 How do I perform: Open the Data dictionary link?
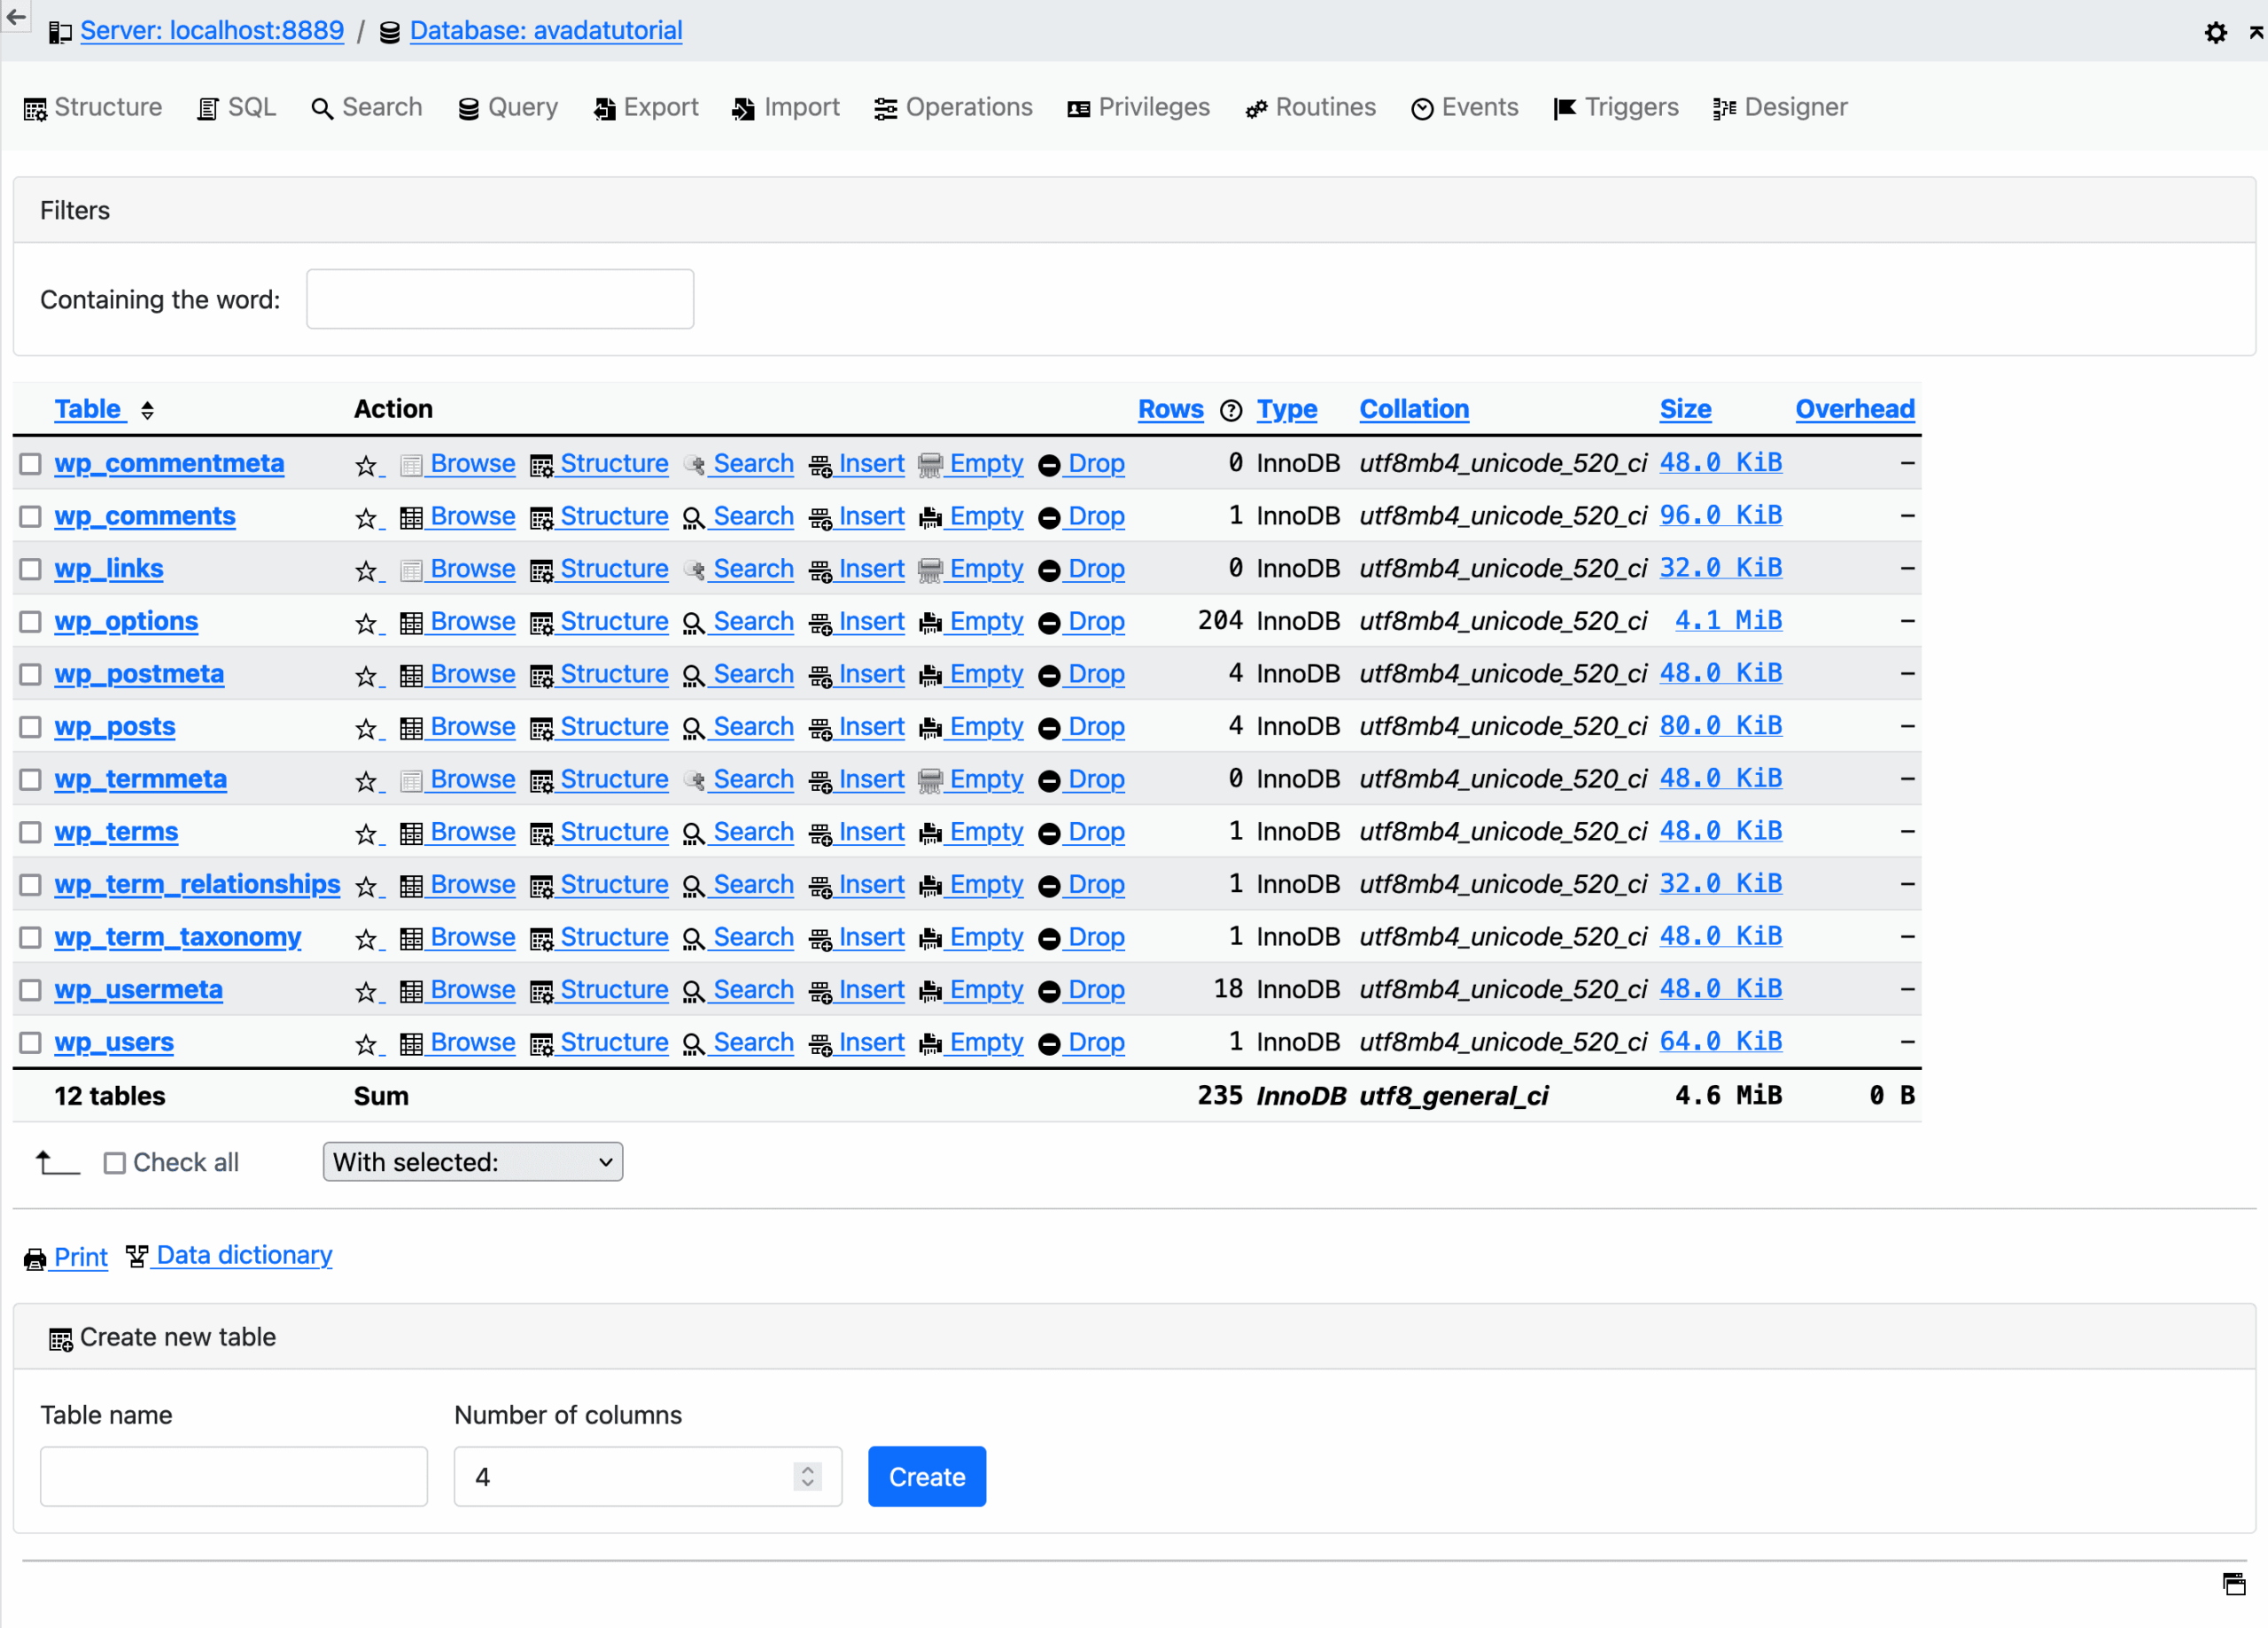[x=243, y=1255]
